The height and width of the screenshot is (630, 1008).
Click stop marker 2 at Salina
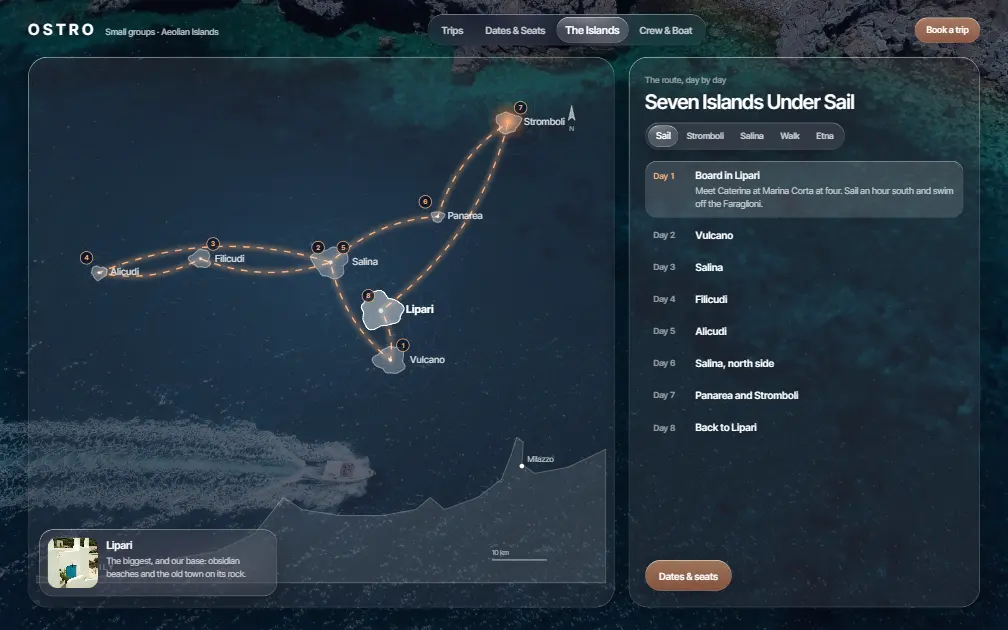click(x=318, y=248)
